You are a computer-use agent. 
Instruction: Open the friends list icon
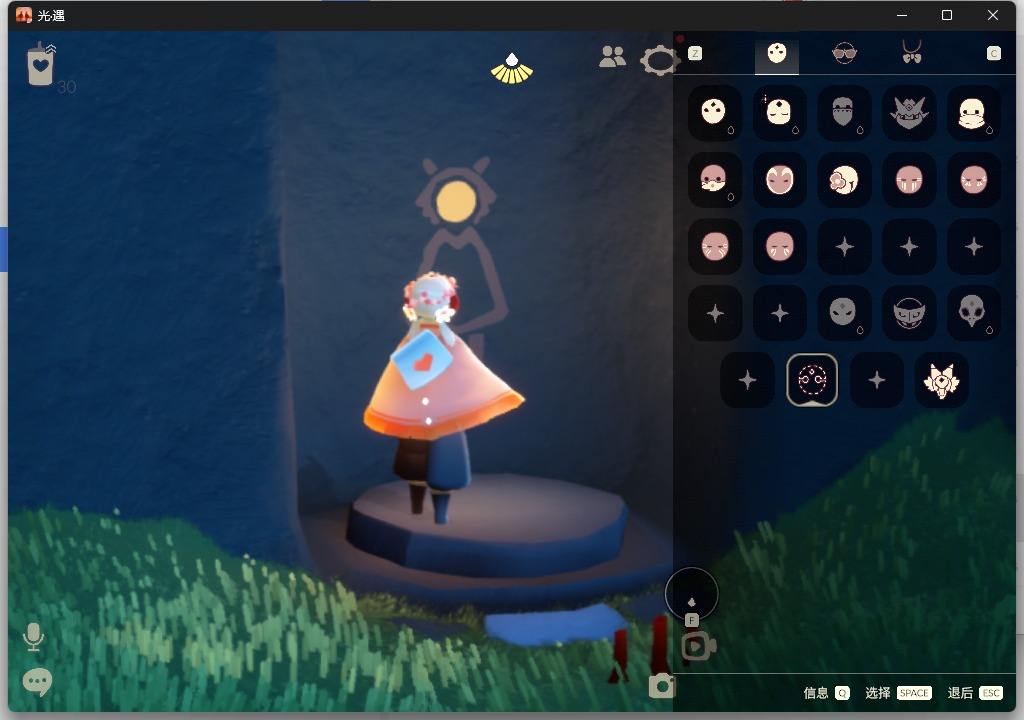click(612, 57)
